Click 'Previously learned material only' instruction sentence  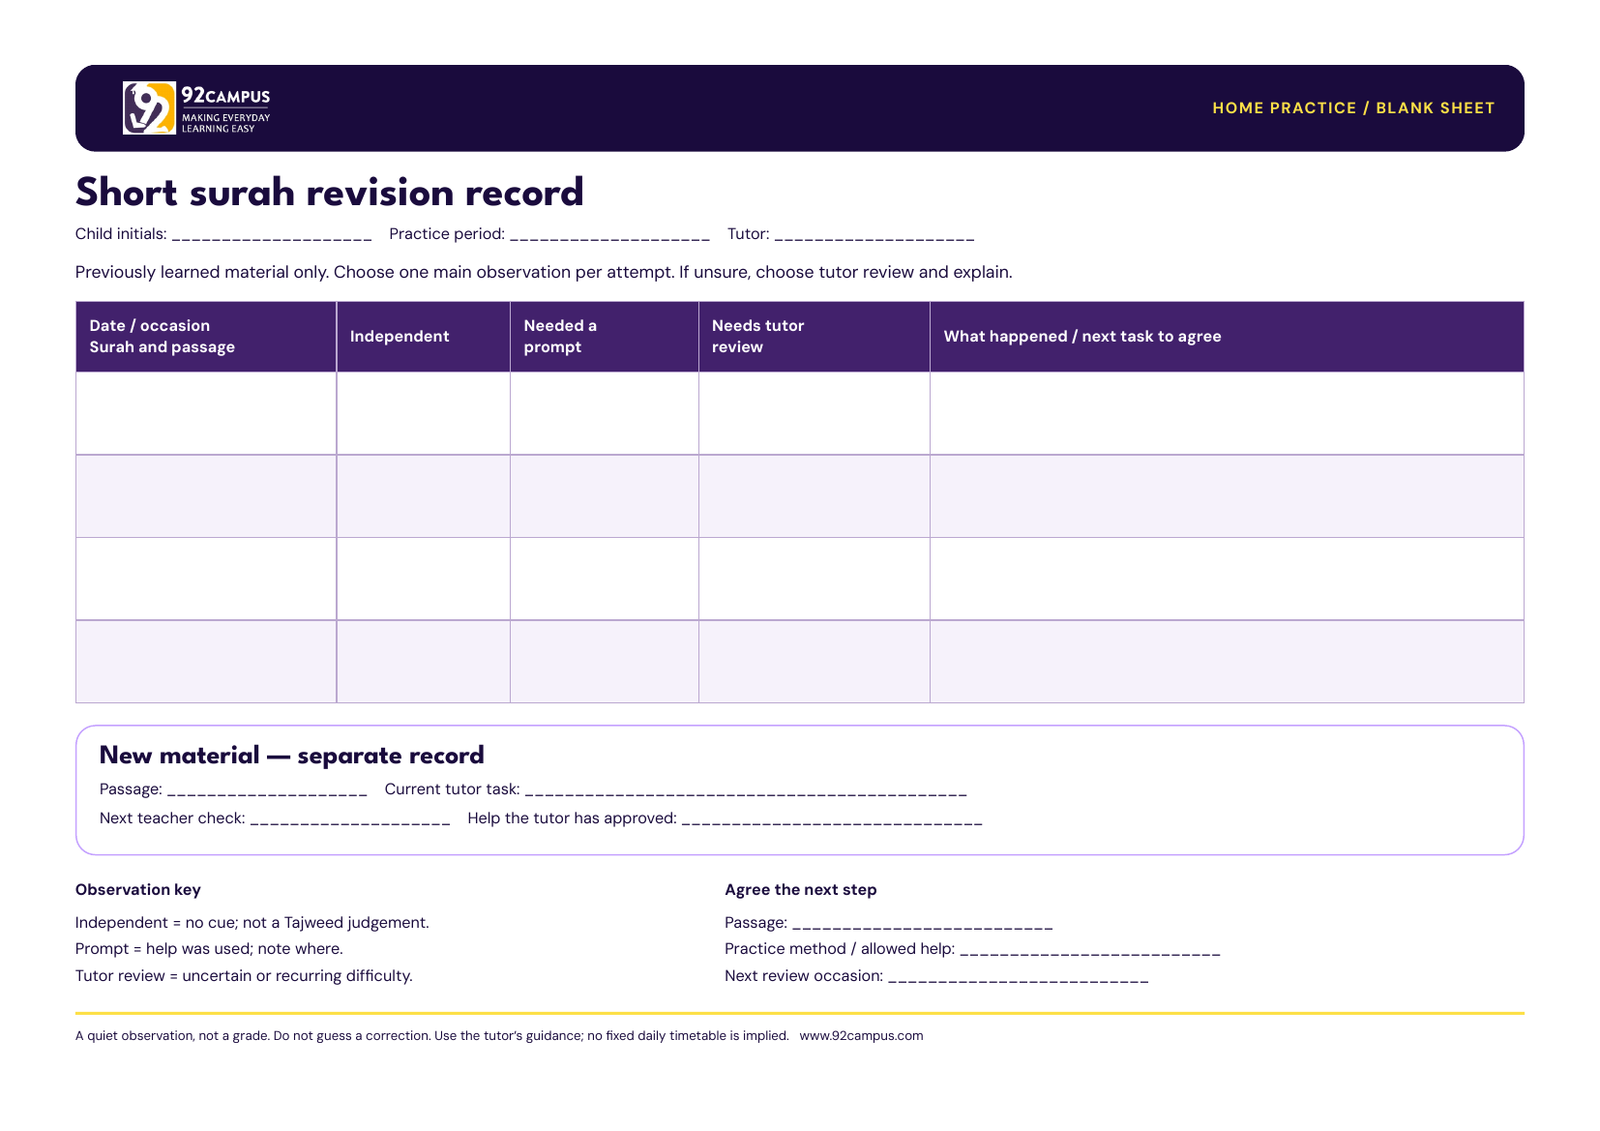[x=544, y=272]
